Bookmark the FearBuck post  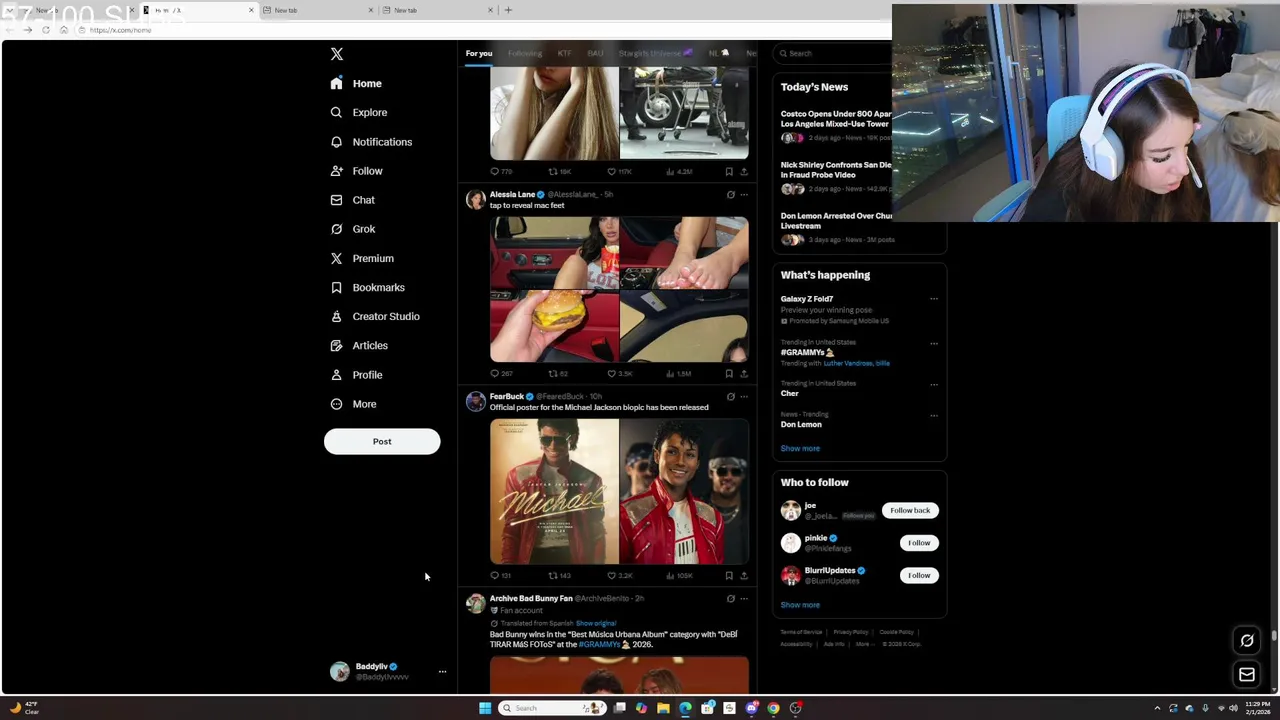click(x=729, y=575)
